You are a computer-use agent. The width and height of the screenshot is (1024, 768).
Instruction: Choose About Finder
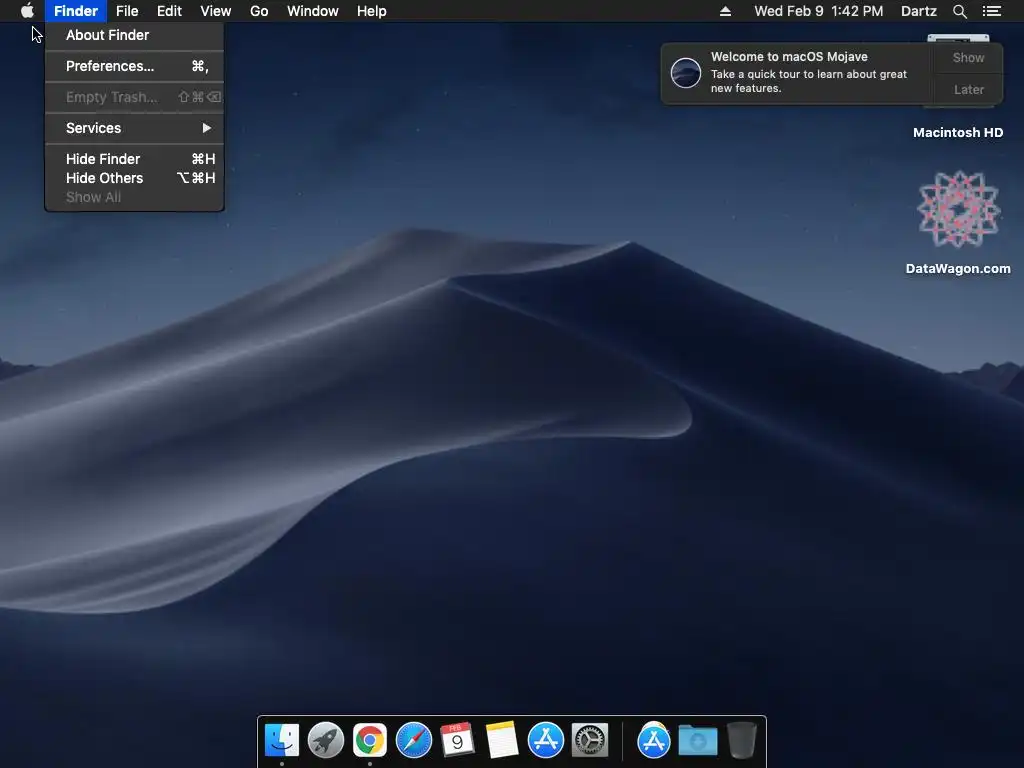pos(135,35)
